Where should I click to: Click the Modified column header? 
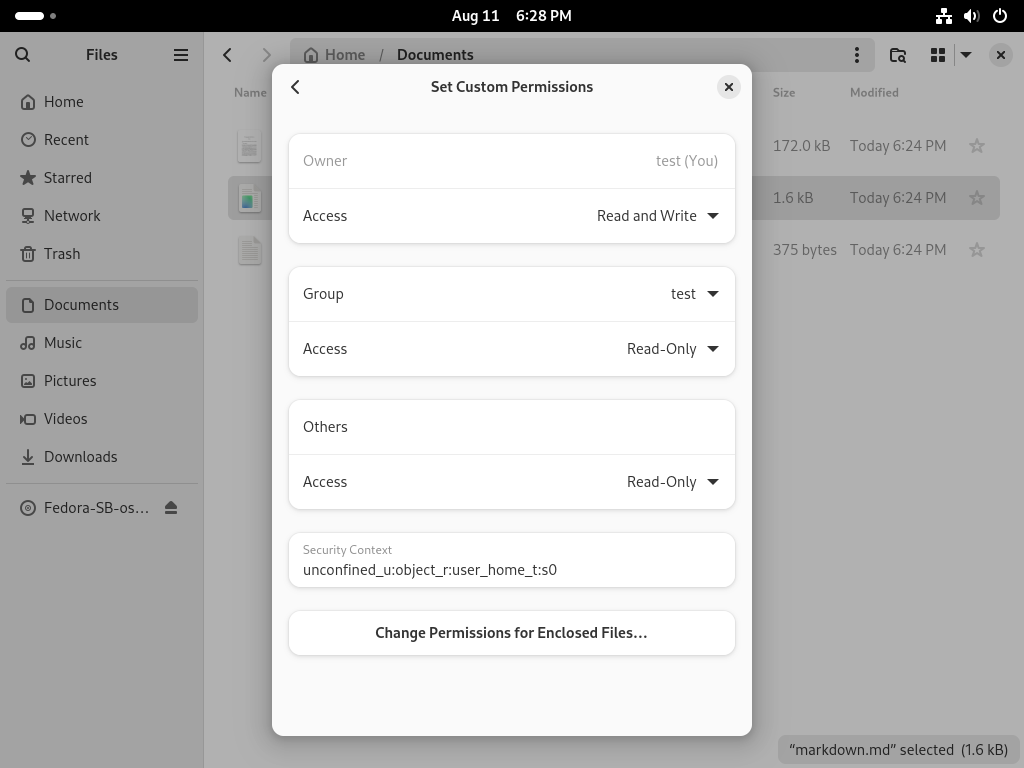(x=874, y=93)
